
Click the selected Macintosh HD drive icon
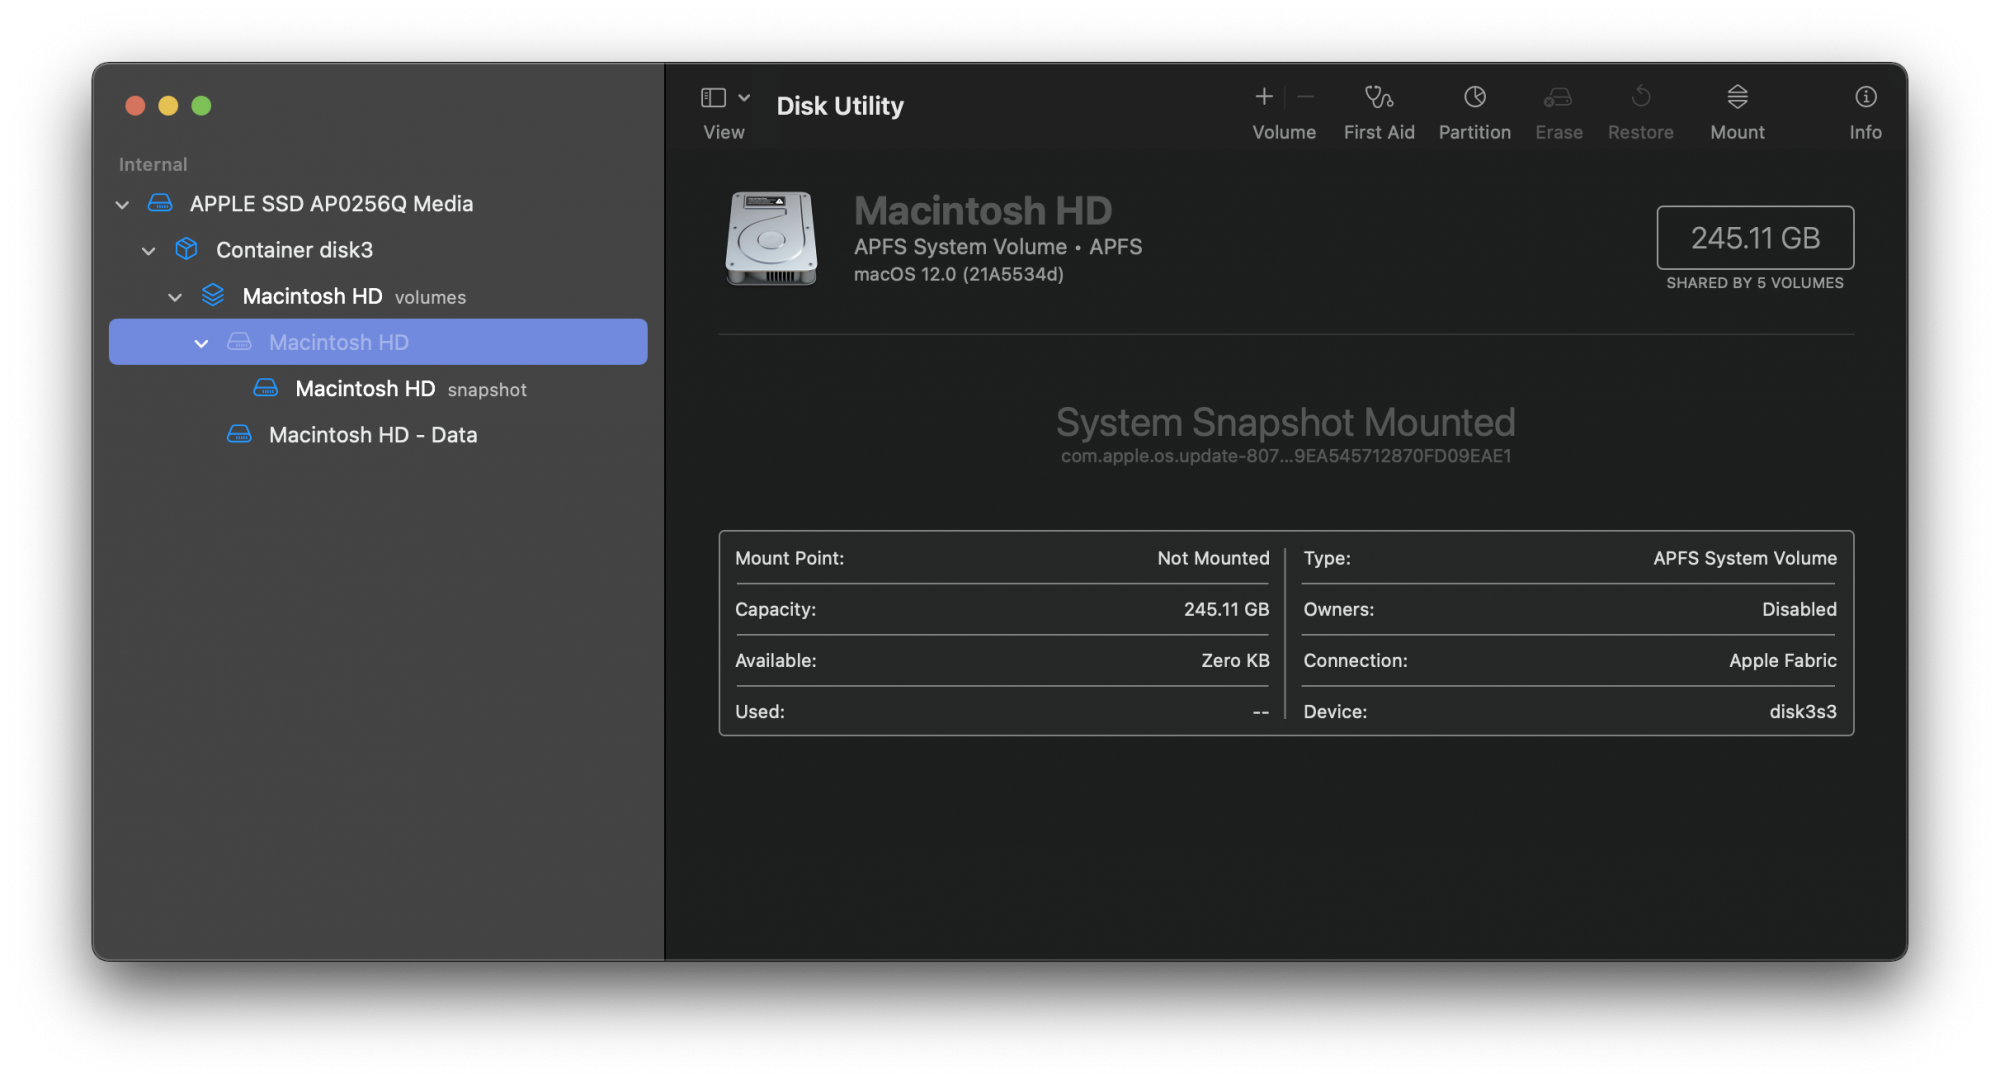(239, 342)
